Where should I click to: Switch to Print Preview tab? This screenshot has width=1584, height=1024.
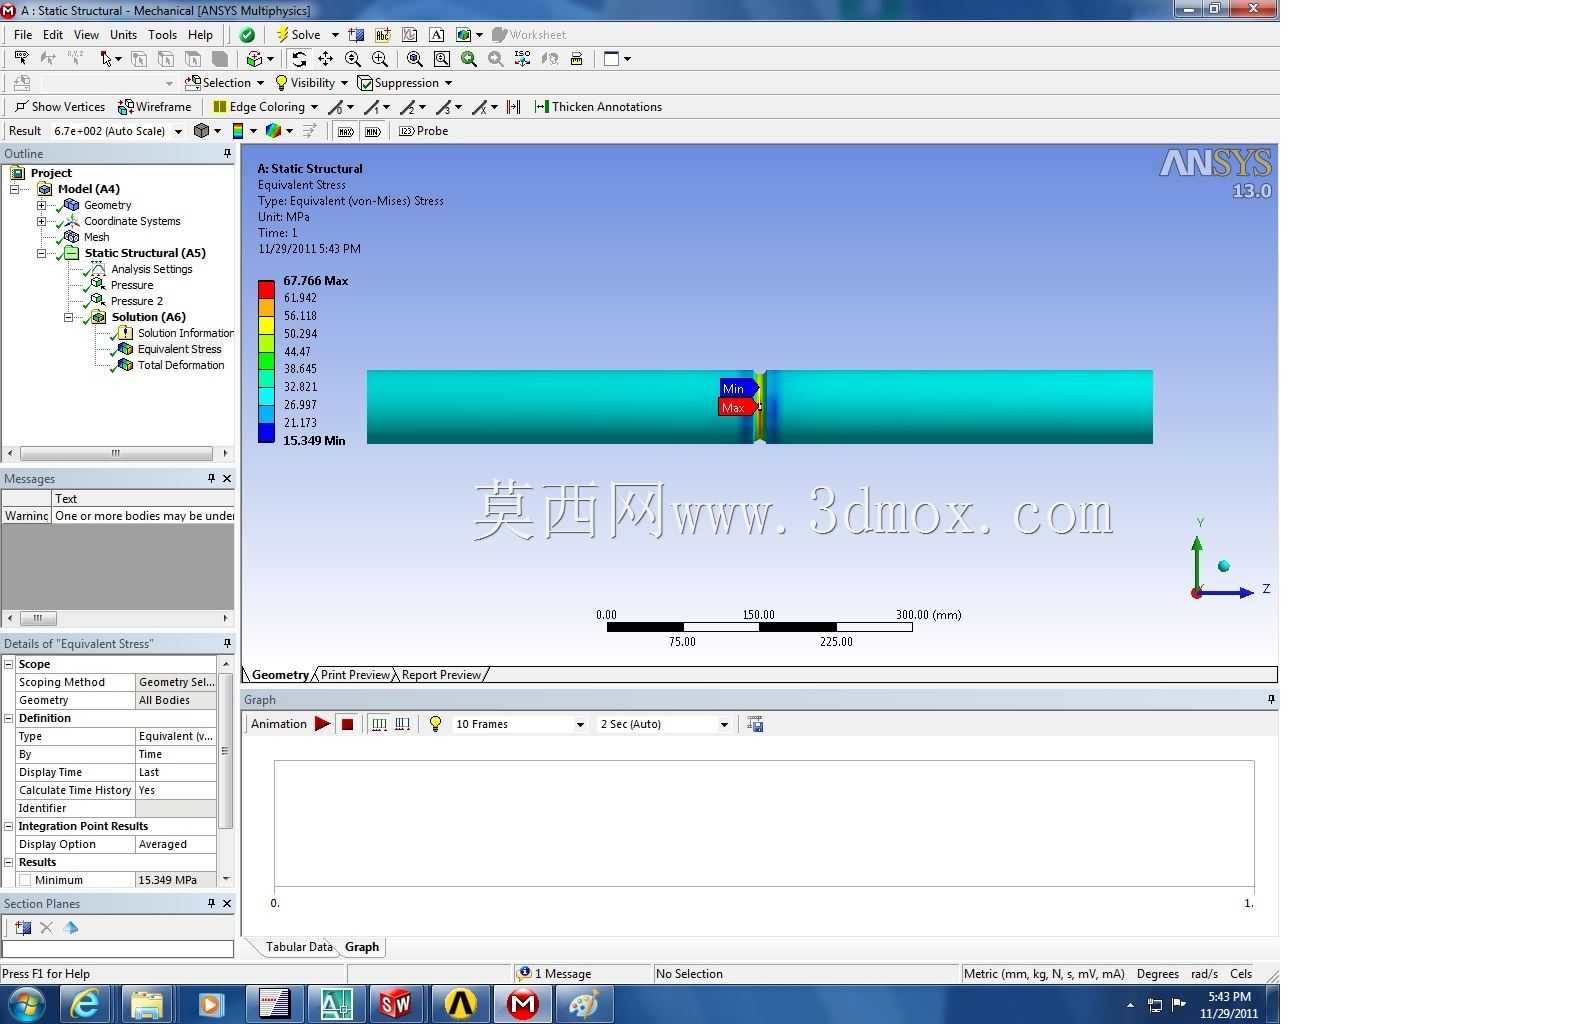[x=355, y=675]
